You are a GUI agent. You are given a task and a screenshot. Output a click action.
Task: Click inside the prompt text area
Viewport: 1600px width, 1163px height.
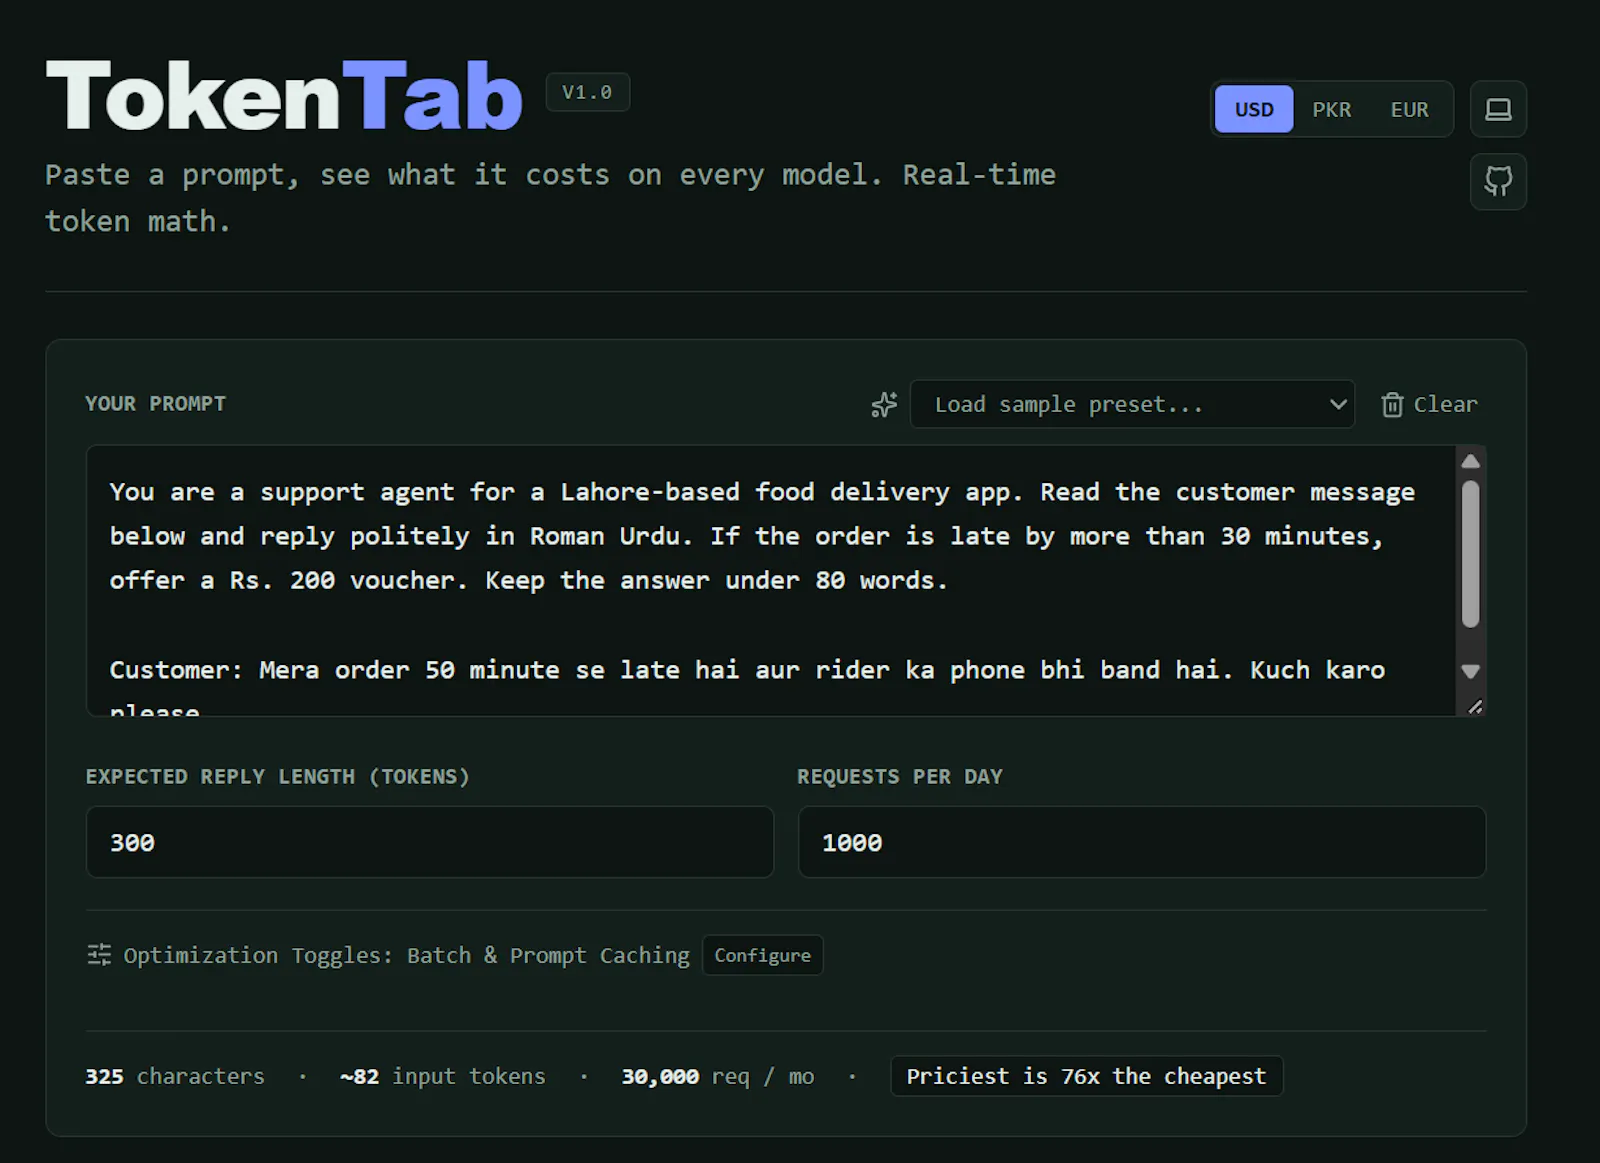(770, 580)
